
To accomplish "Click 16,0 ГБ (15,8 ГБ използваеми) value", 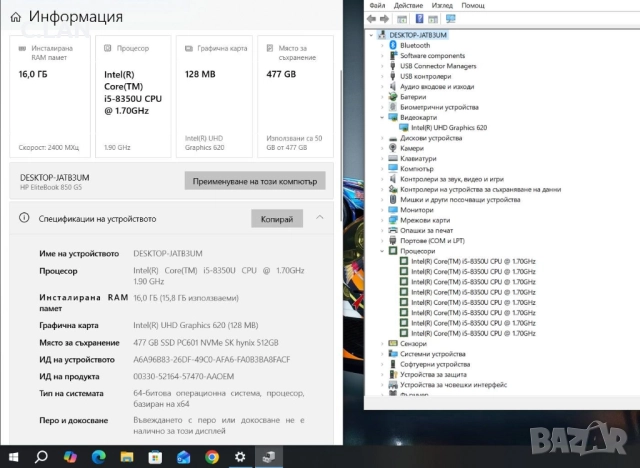I will click(186, 298).
